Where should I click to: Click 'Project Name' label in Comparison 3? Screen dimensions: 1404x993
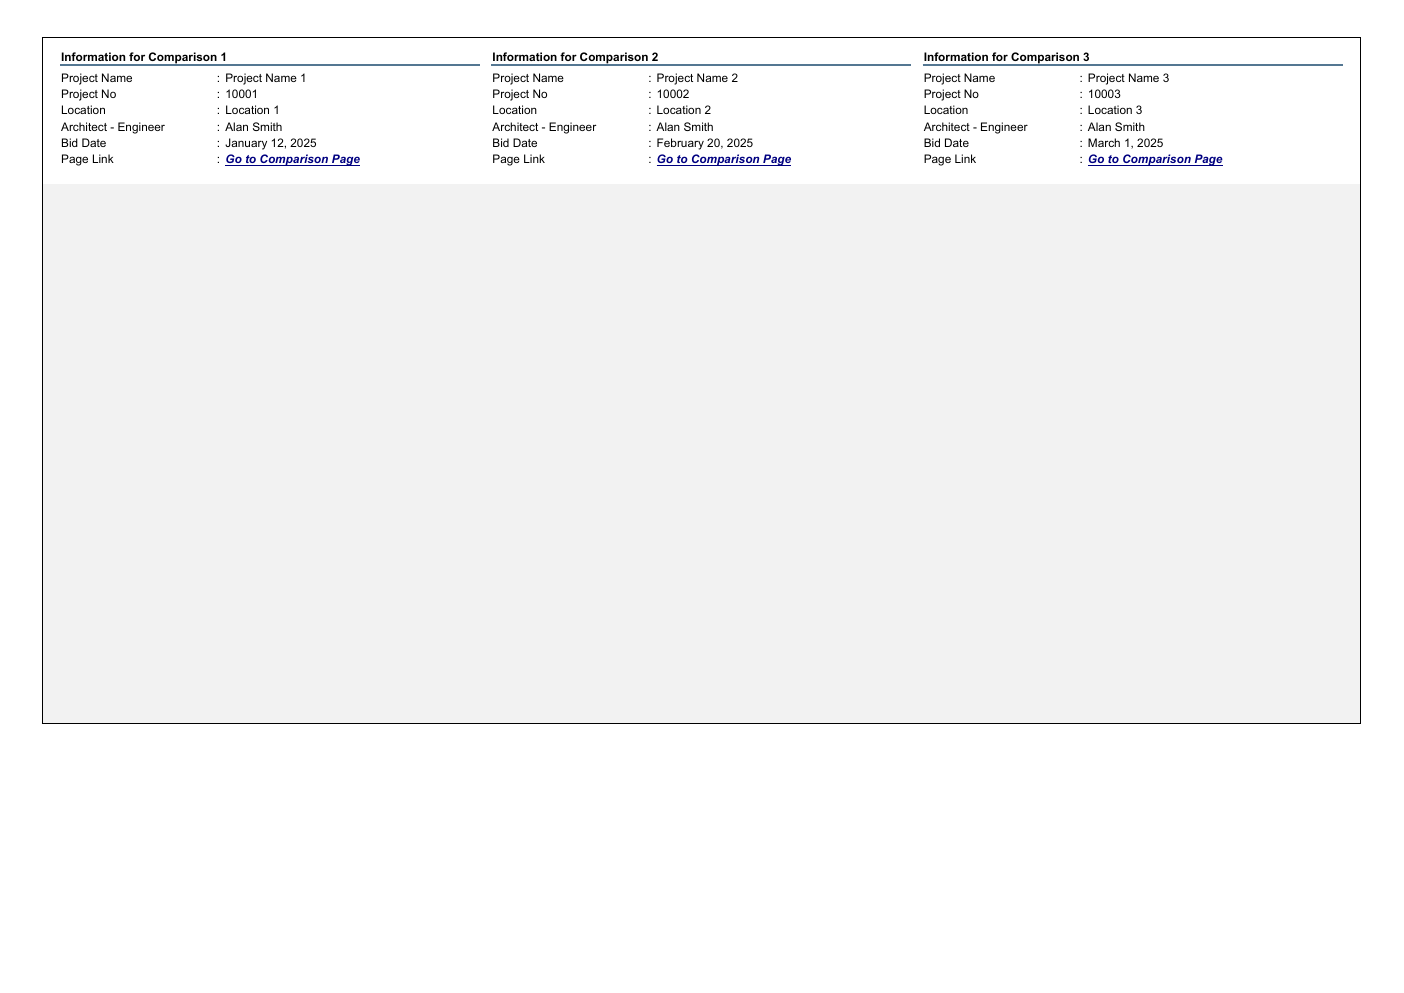pos(959,79)
